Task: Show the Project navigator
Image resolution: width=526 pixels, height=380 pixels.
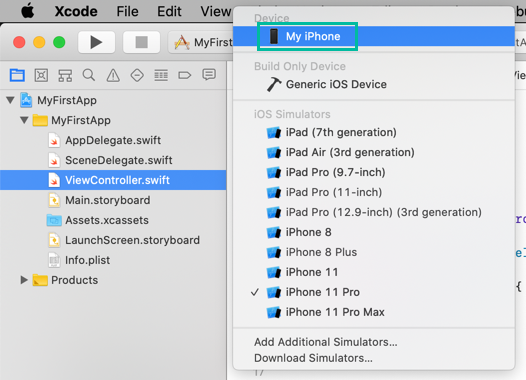Action: (17, 75)
